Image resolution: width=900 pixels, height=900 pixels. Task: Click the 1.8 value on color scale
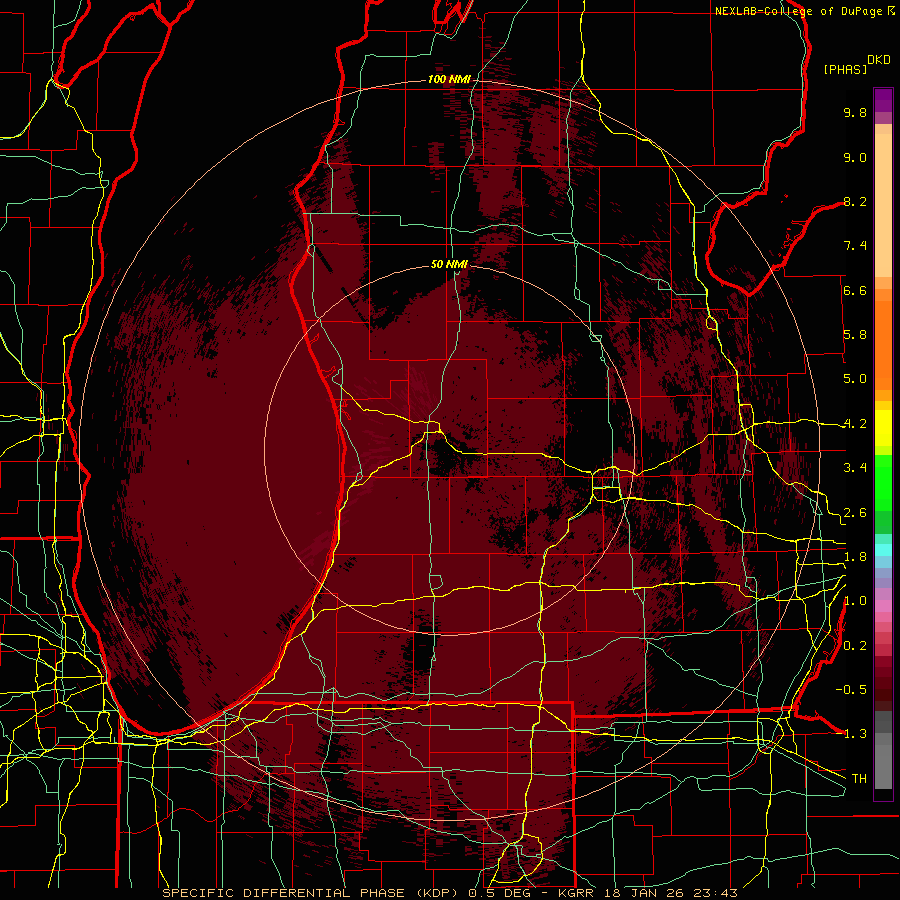pos(855,557)
